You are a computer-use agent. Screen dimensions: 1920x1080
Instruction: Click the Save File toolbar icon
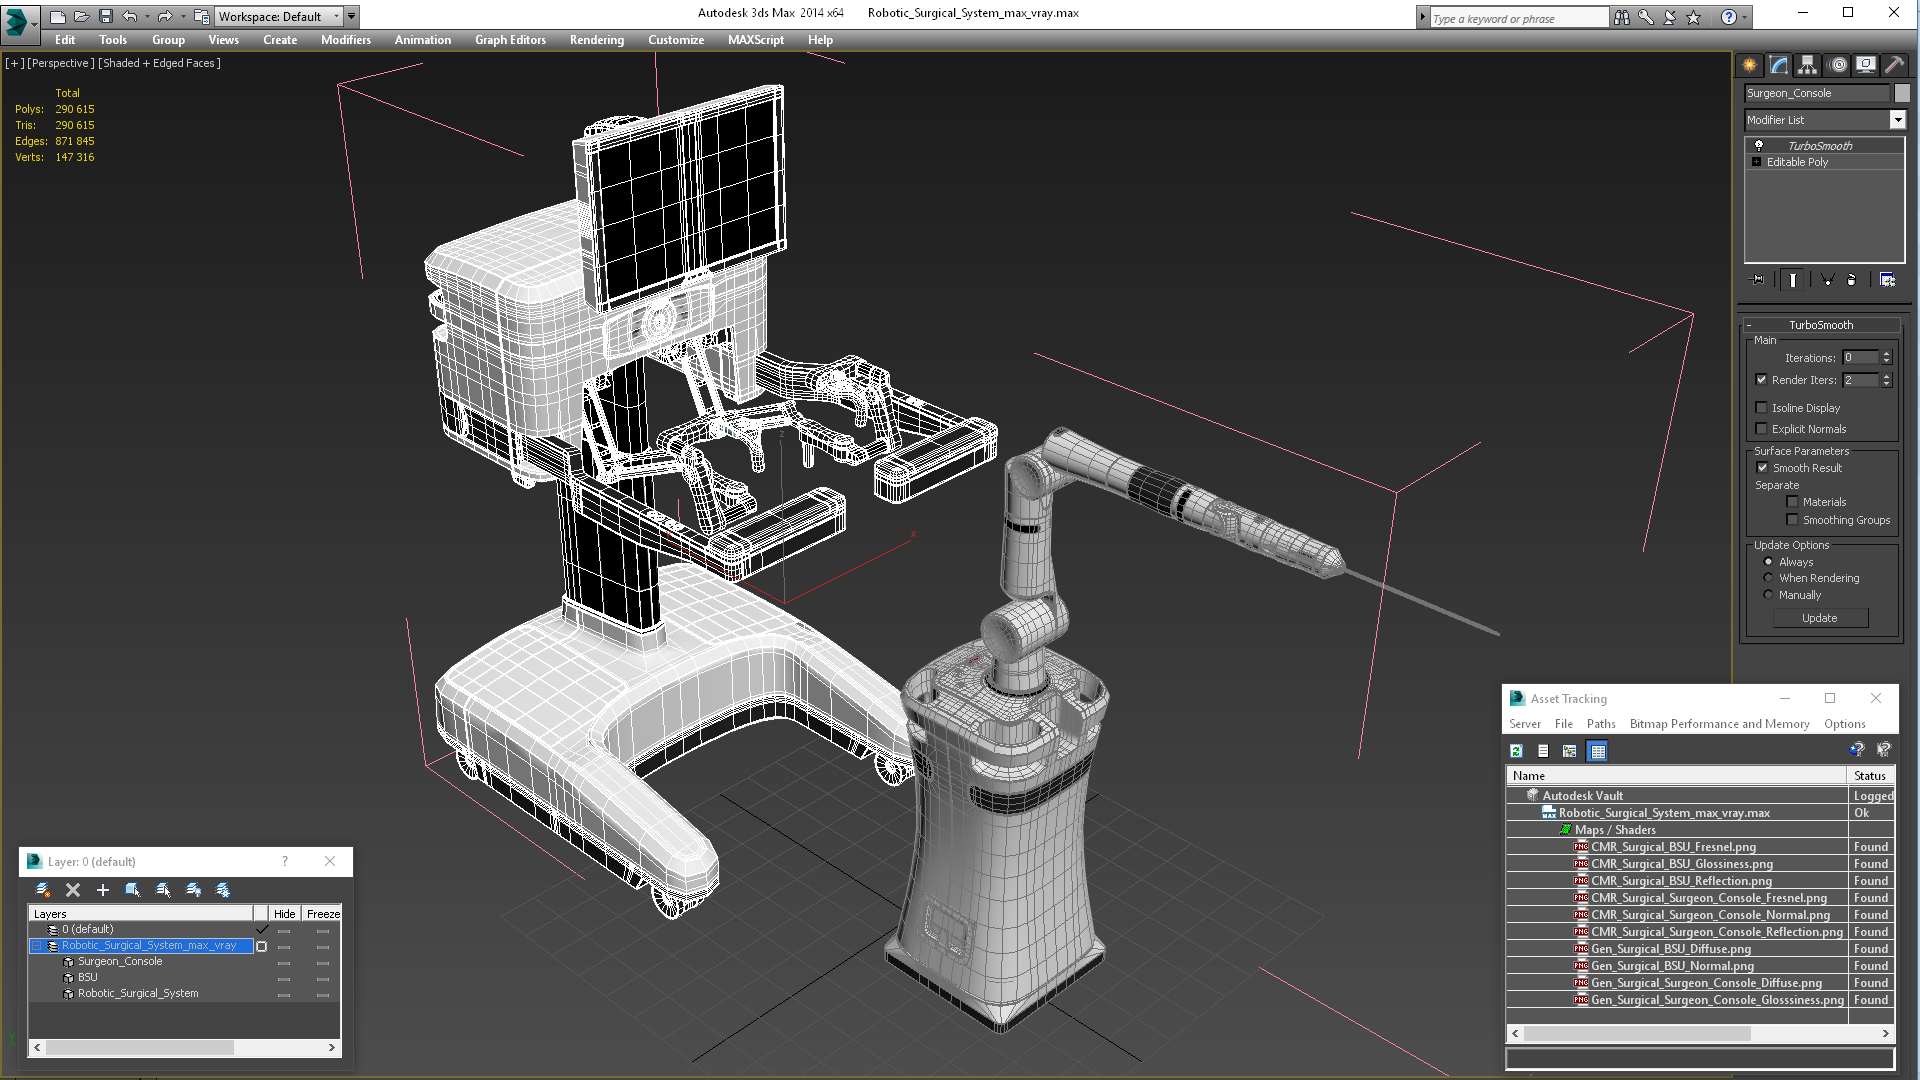105,16
